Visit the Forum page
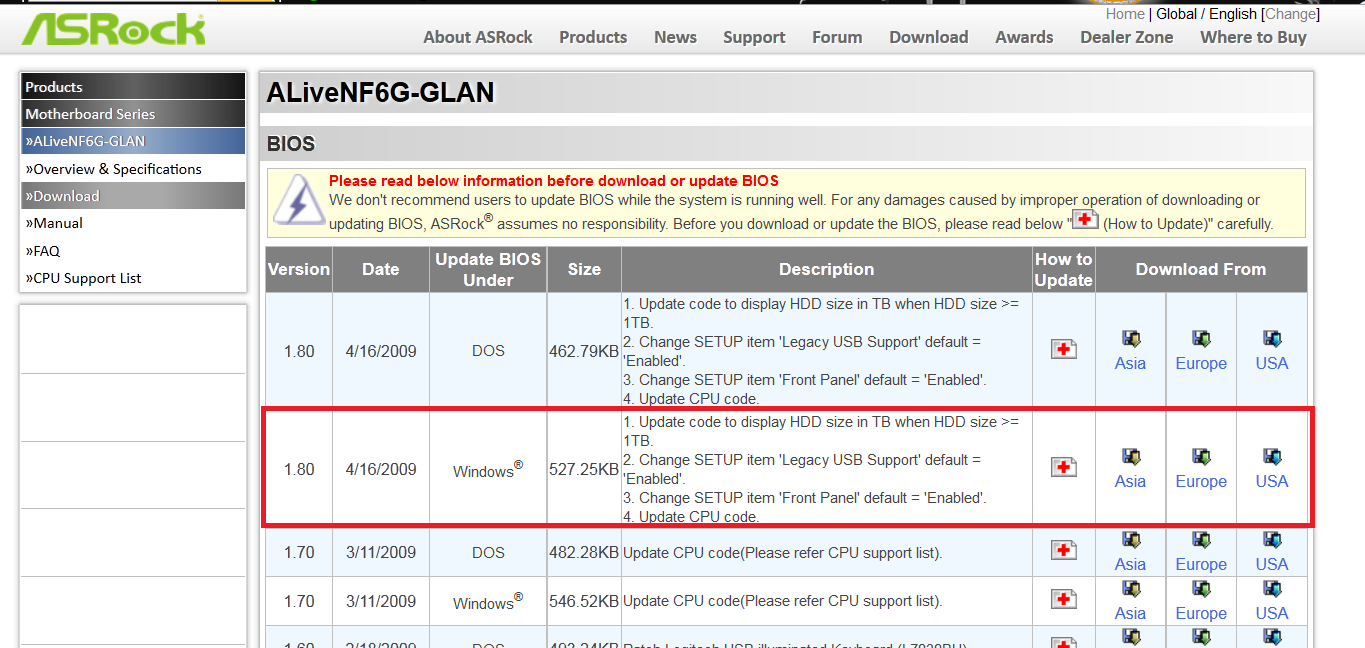The image size is (1365, 648). pos(837,37)
